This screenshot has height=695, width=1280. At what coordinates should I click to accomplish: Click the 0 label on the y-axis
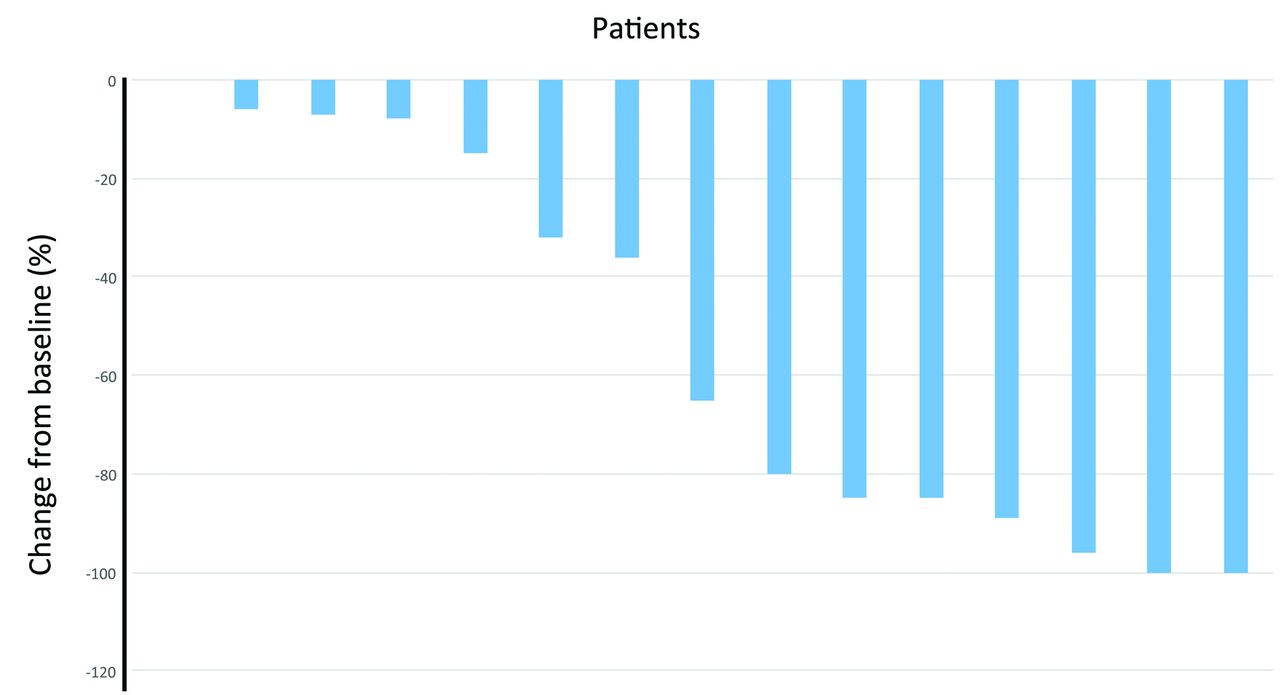pyautogui.click(x=112, y=81)
